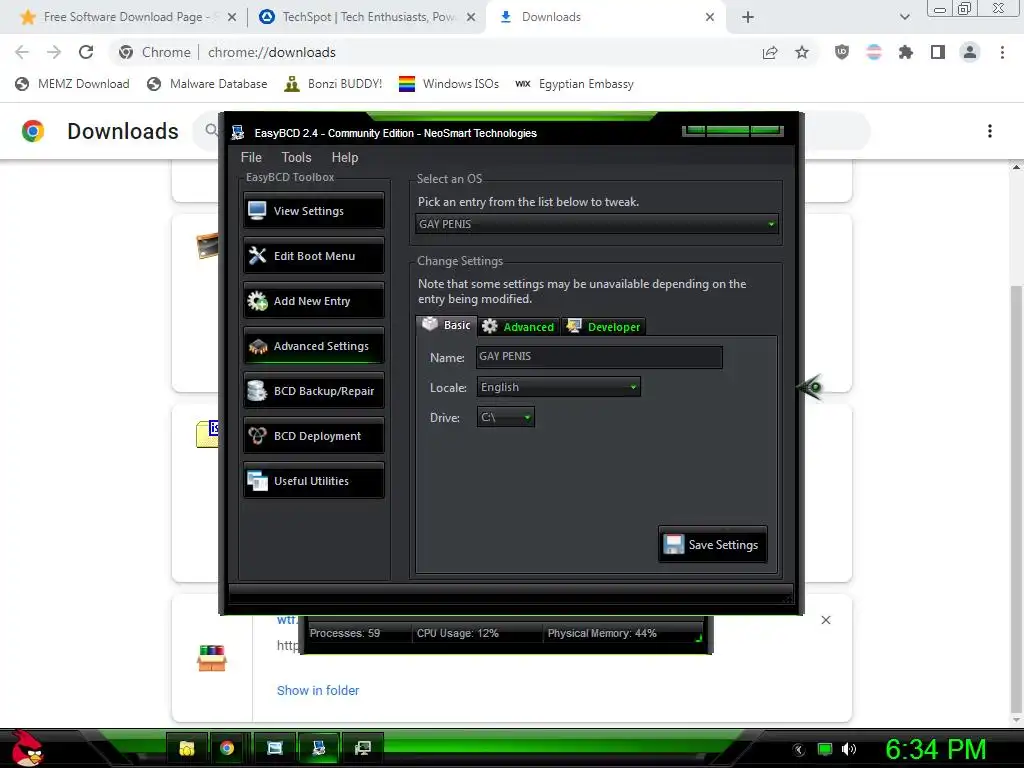The width and height of the screenshot is (1024, 768).
Task: Open a new Chrome tab
Action: (748, 17)
